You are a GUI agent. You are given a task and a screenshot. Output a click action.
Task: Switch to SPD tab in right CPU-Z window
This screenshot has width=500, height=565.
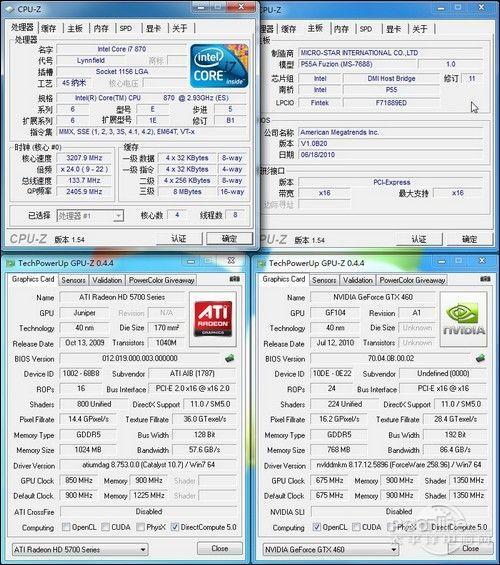366,29
